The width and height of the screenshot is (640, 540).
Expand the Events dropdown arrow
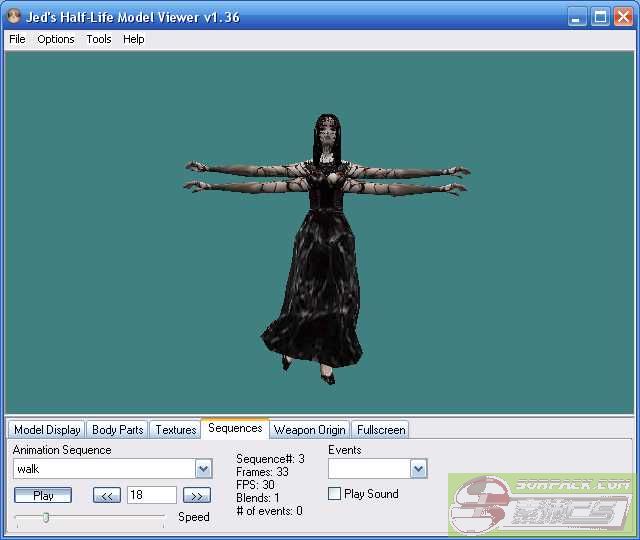pyautogui.click(x=418, y=469)
